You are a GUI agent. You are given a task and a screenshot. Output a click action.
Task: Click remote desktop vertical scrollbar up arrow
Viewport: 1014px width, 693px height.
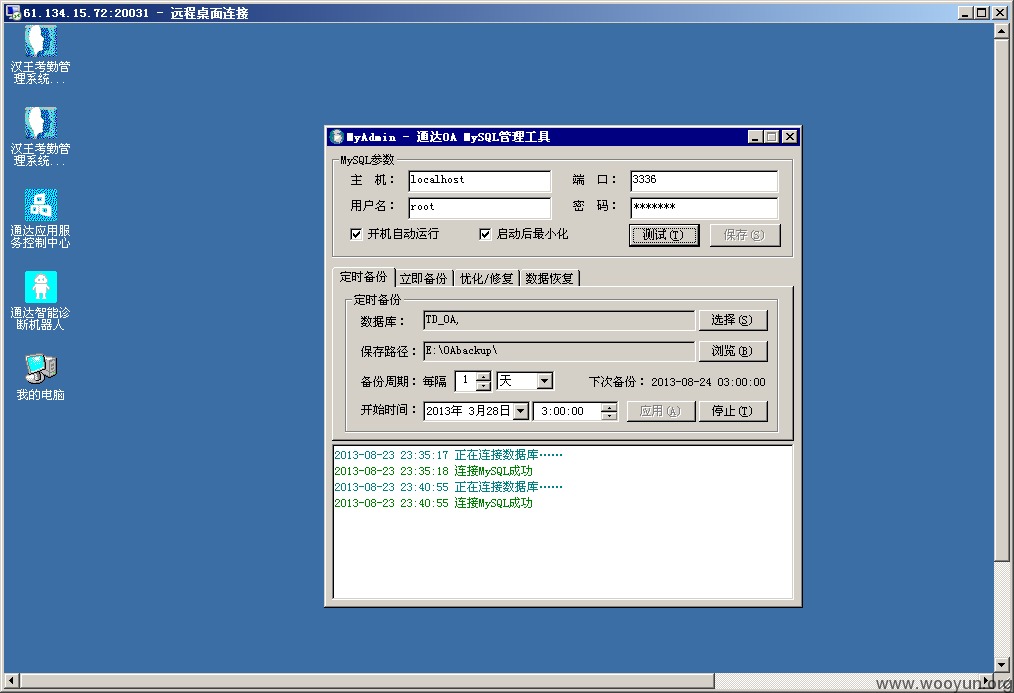(x=1002, y=30)
